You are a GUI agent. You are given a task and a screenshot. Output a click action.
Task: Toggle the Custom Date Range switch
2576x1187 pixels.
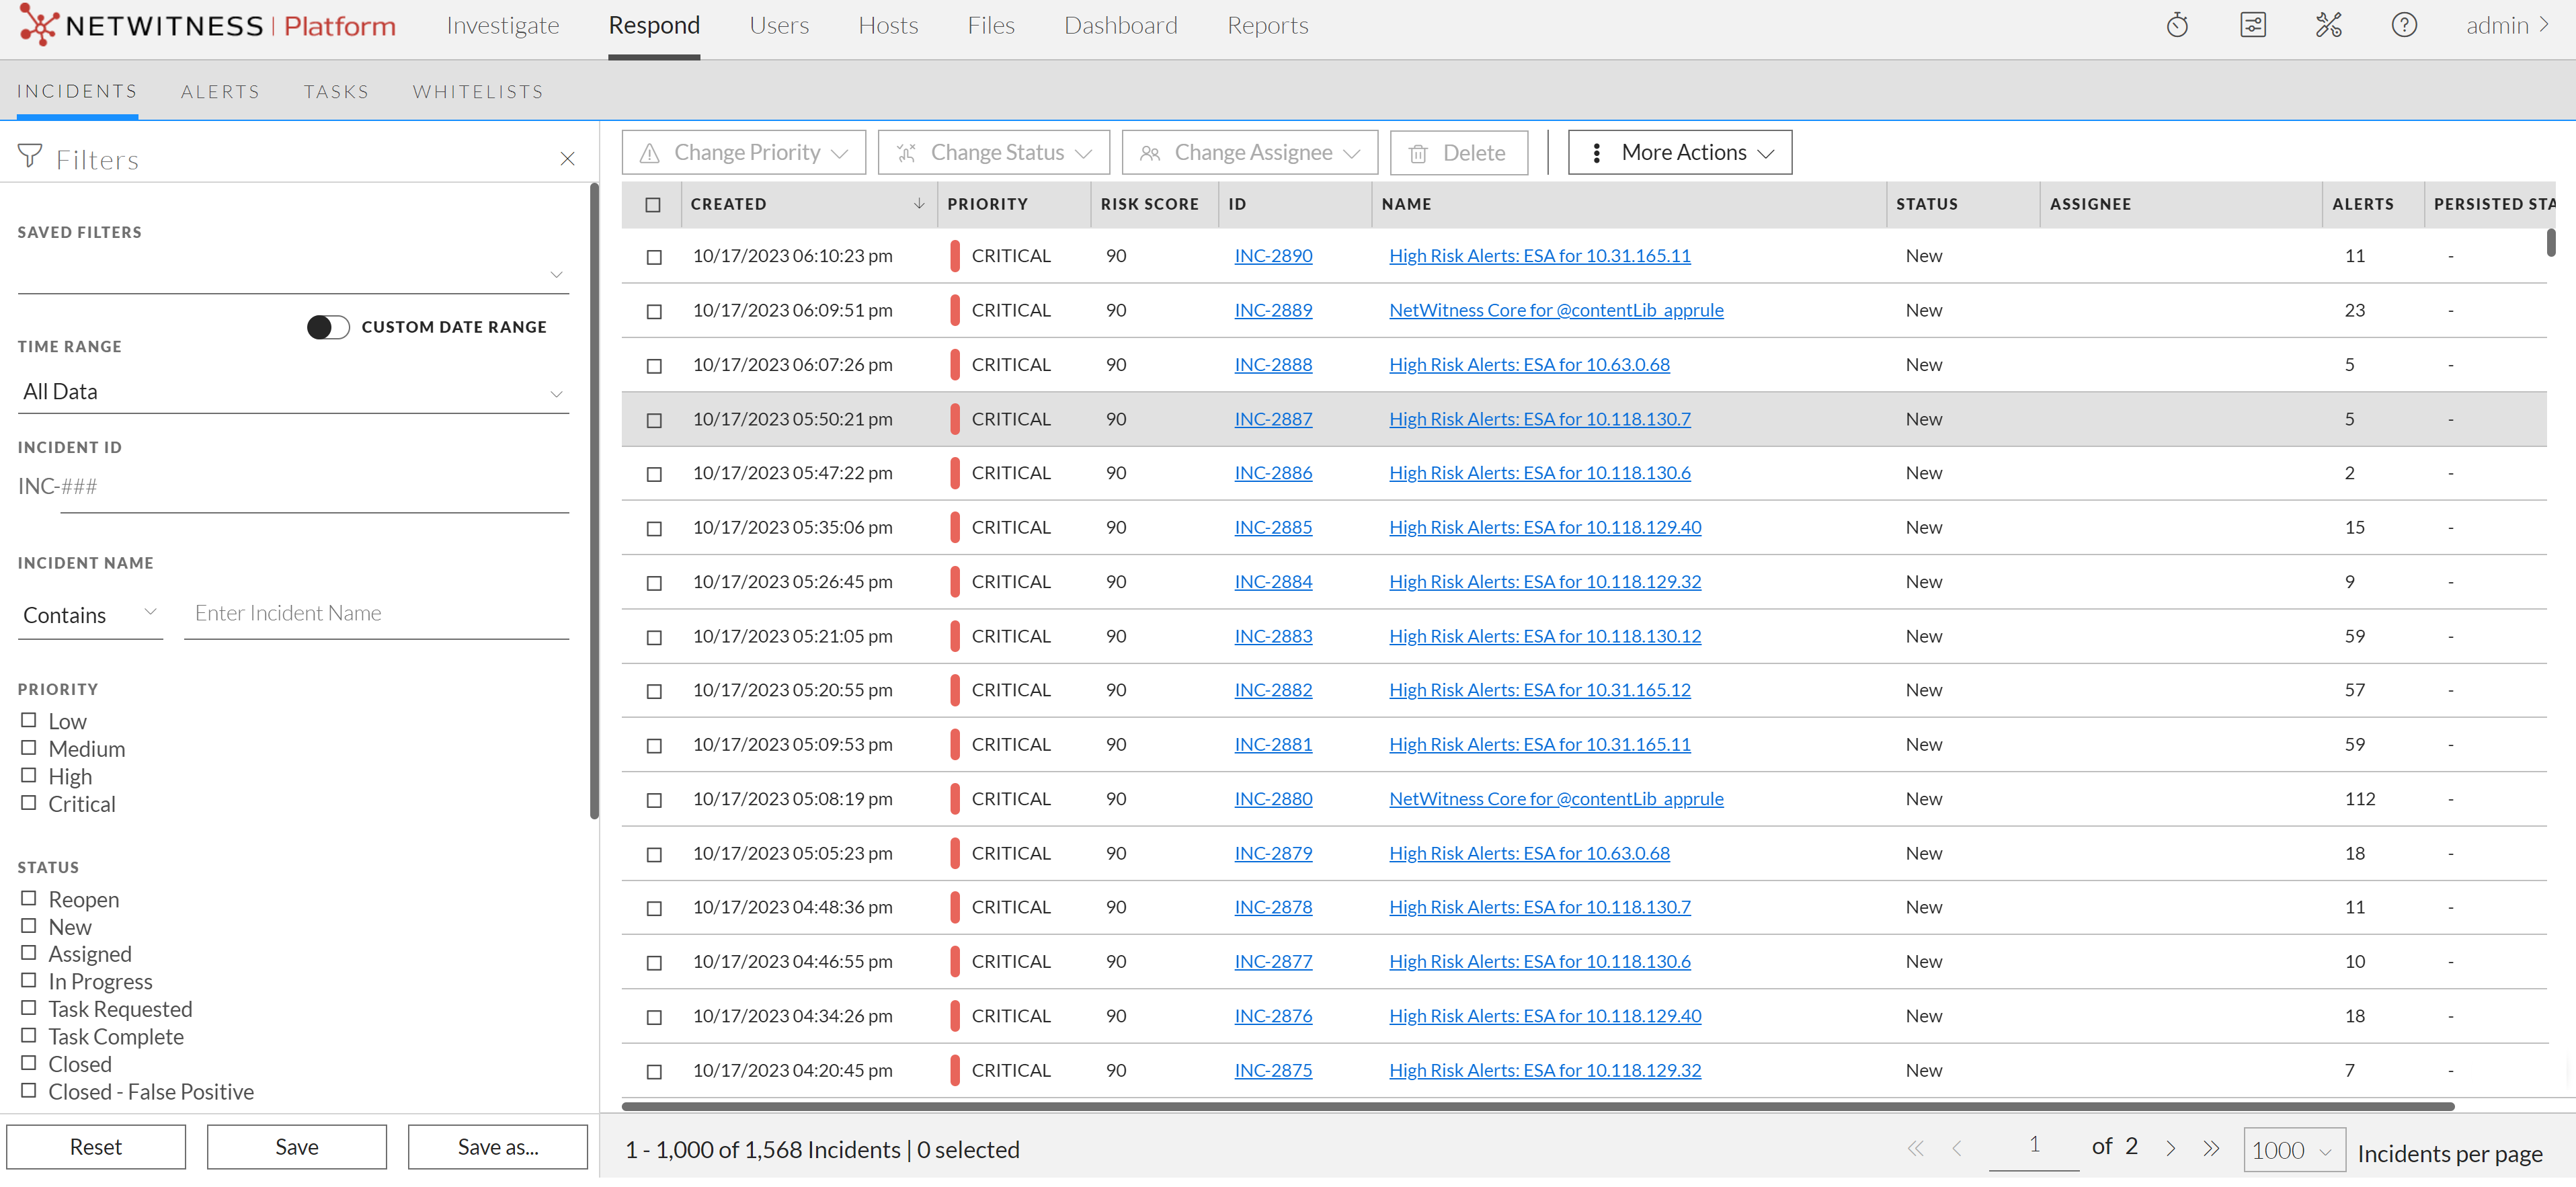pyautogui.click(x=328, y=327)
